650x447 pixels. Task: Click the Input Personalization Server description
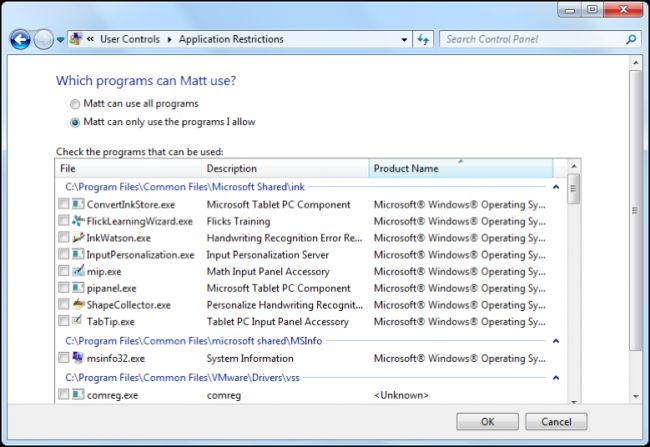[268, 255]
